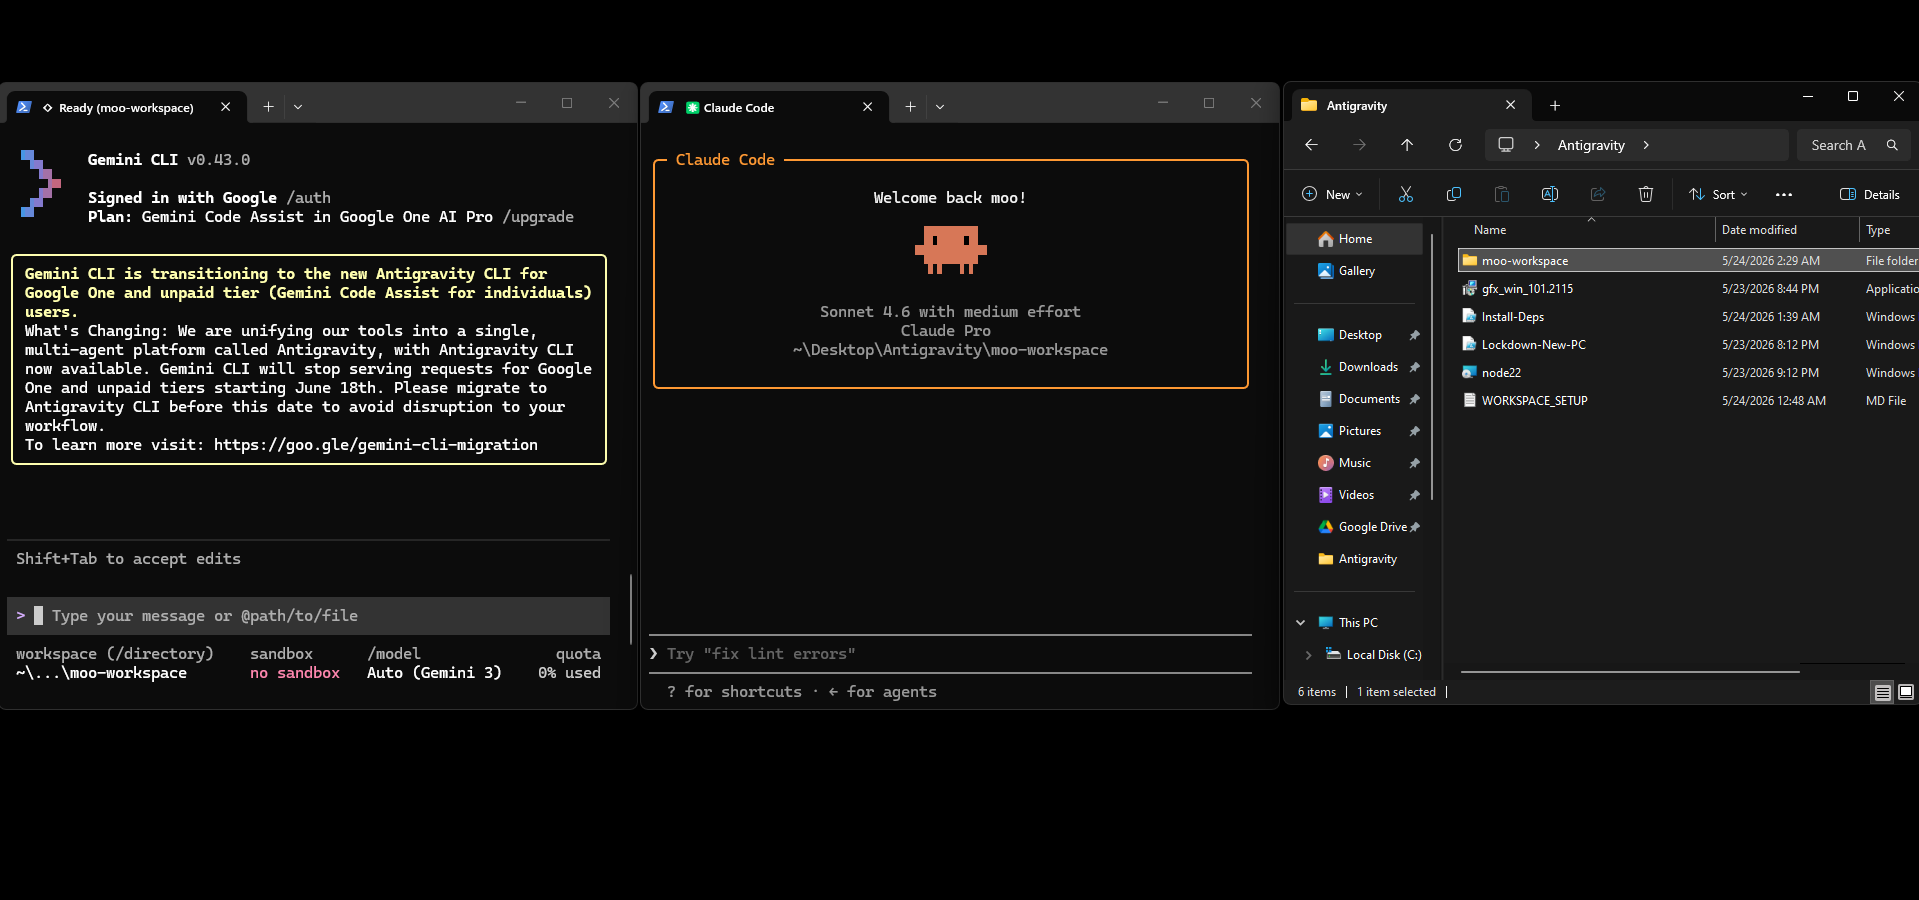Expand Local Disk (C:) tree node
The width and height of the screenshot is (1919, 900).
click(x=1308, y=655)
